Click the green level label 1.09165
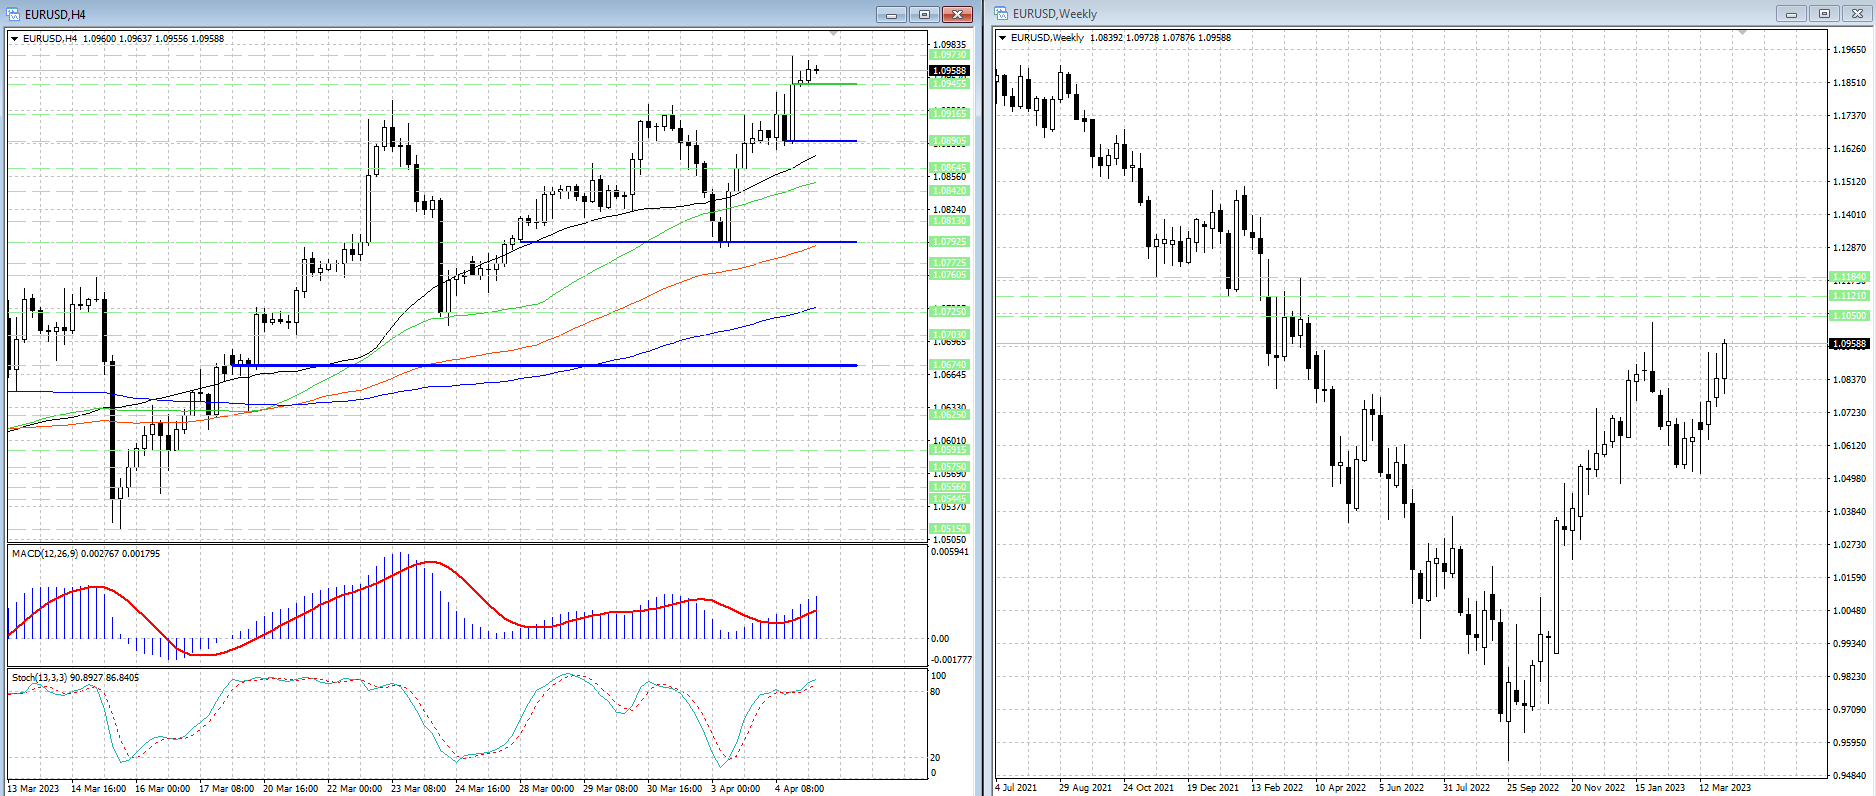Viewport: 1876px width, 796px height. click(x=949, y=114)
